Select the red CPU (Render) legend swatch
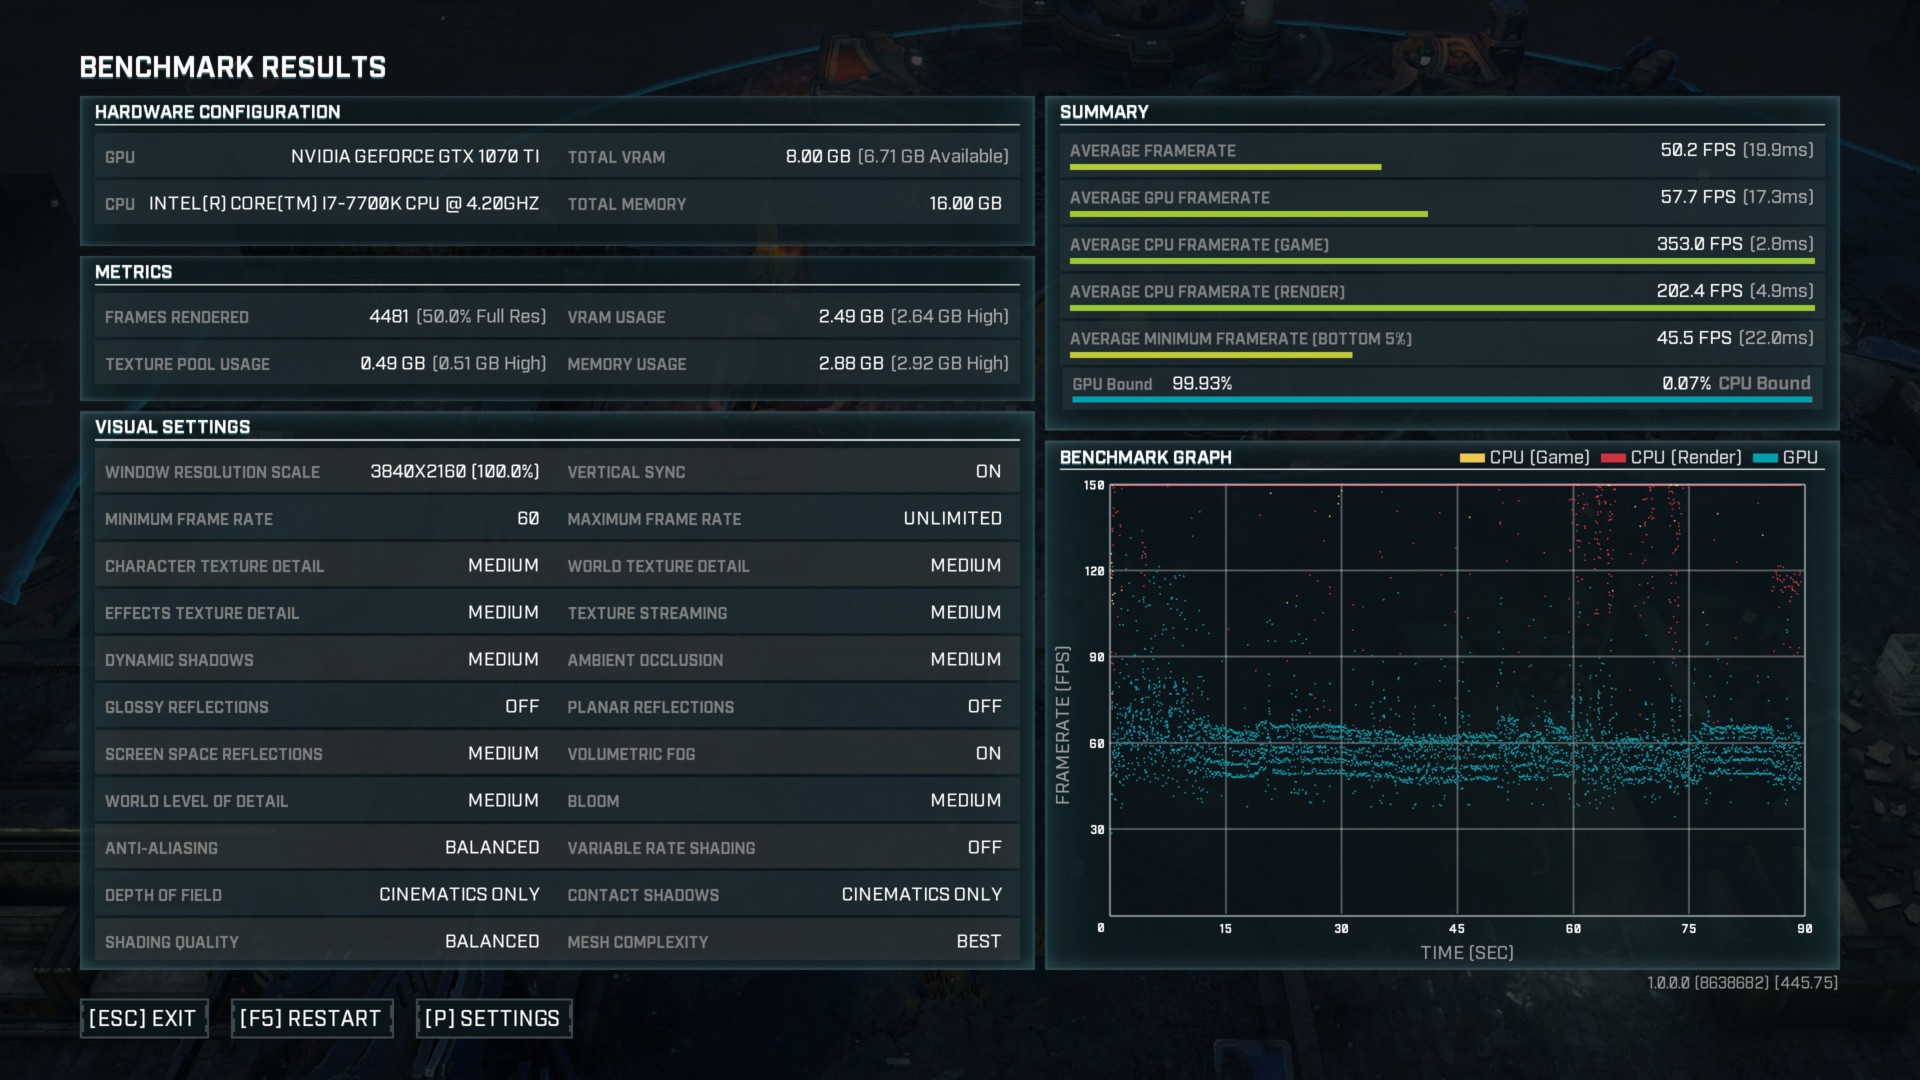 click(x=1613, y=458)
